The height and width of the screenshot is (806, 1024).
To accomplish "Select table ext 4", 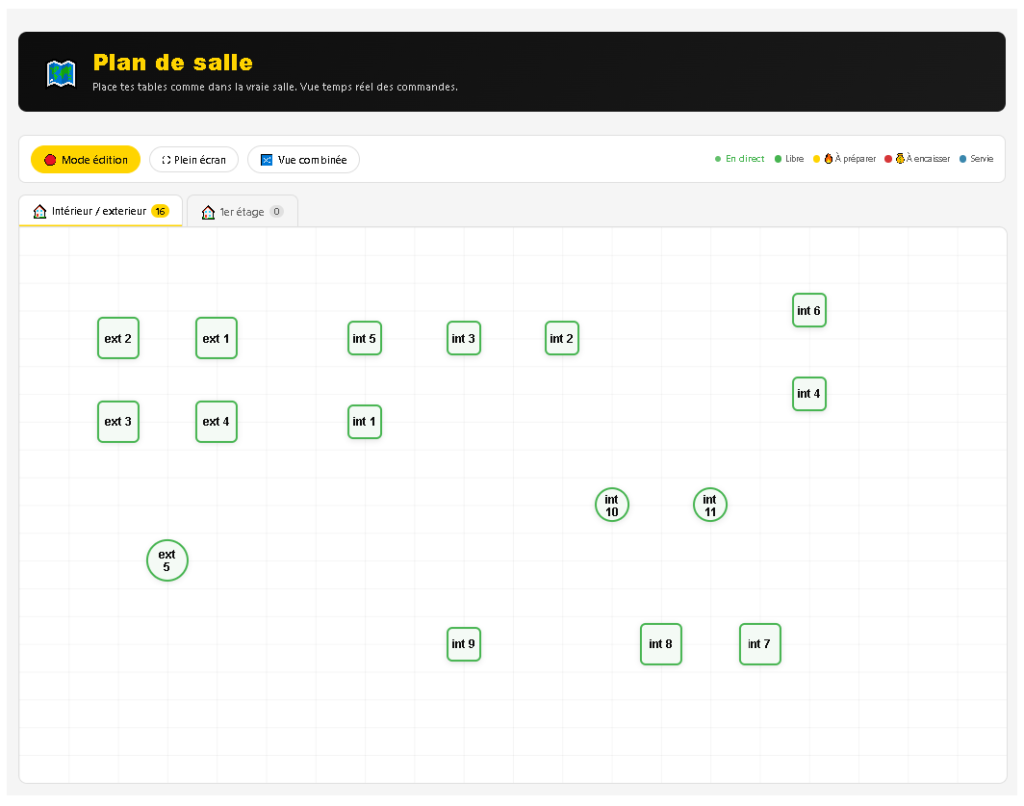I will 216,422.
